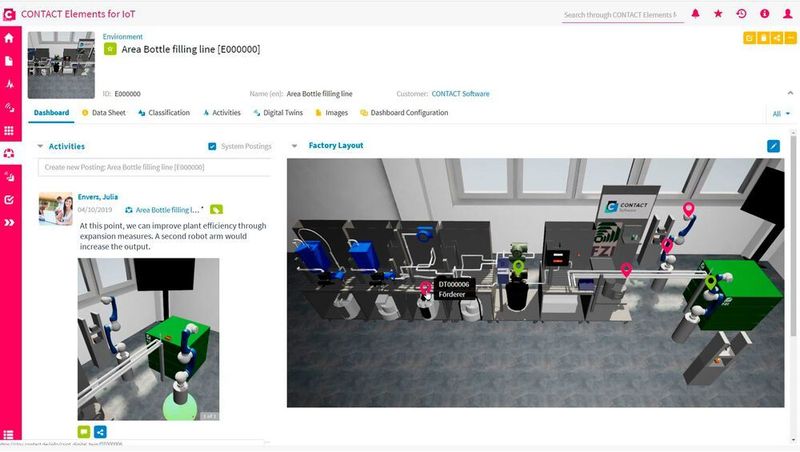
Task: Click the yellow delete action button
Action: [x=763, y=38]
